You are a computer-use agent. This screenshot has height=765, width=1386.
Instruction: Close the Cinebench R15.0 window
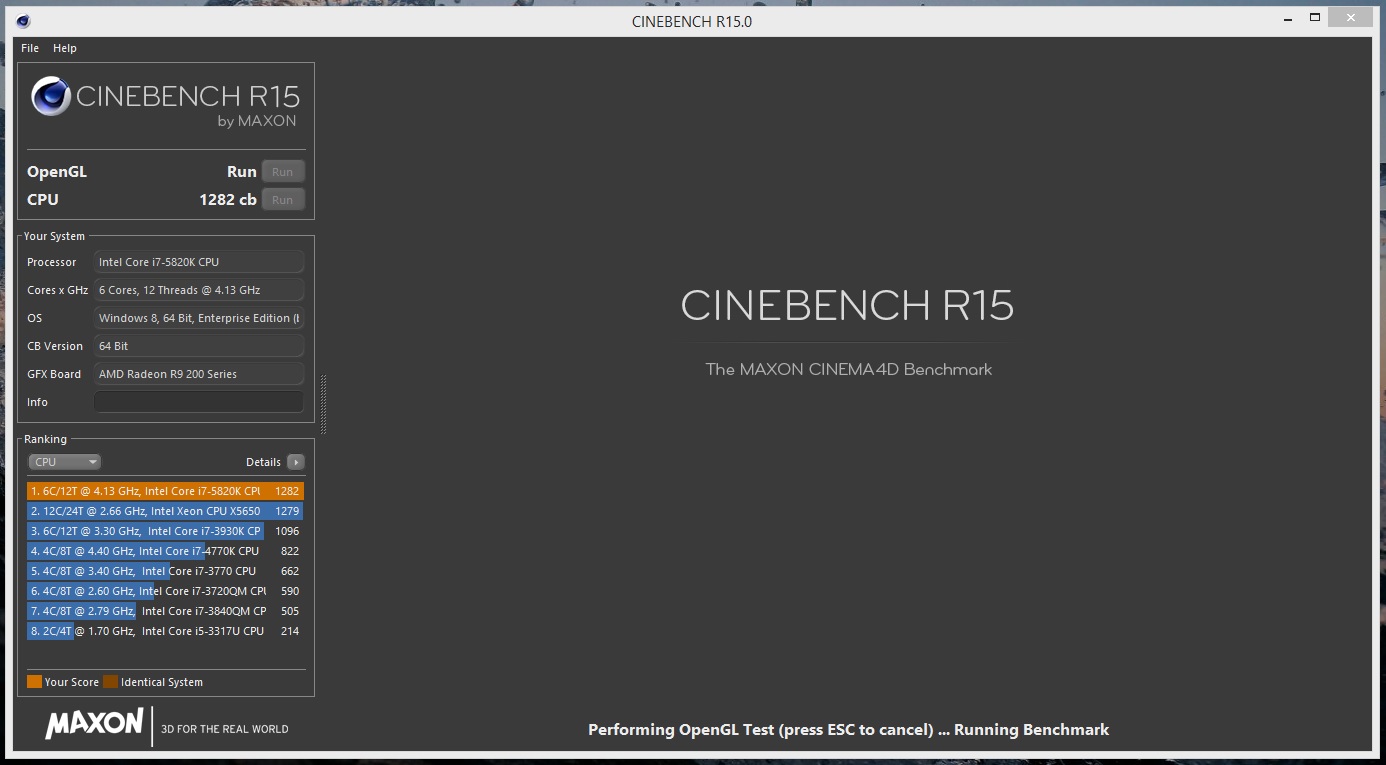(x=1351, y=18)
